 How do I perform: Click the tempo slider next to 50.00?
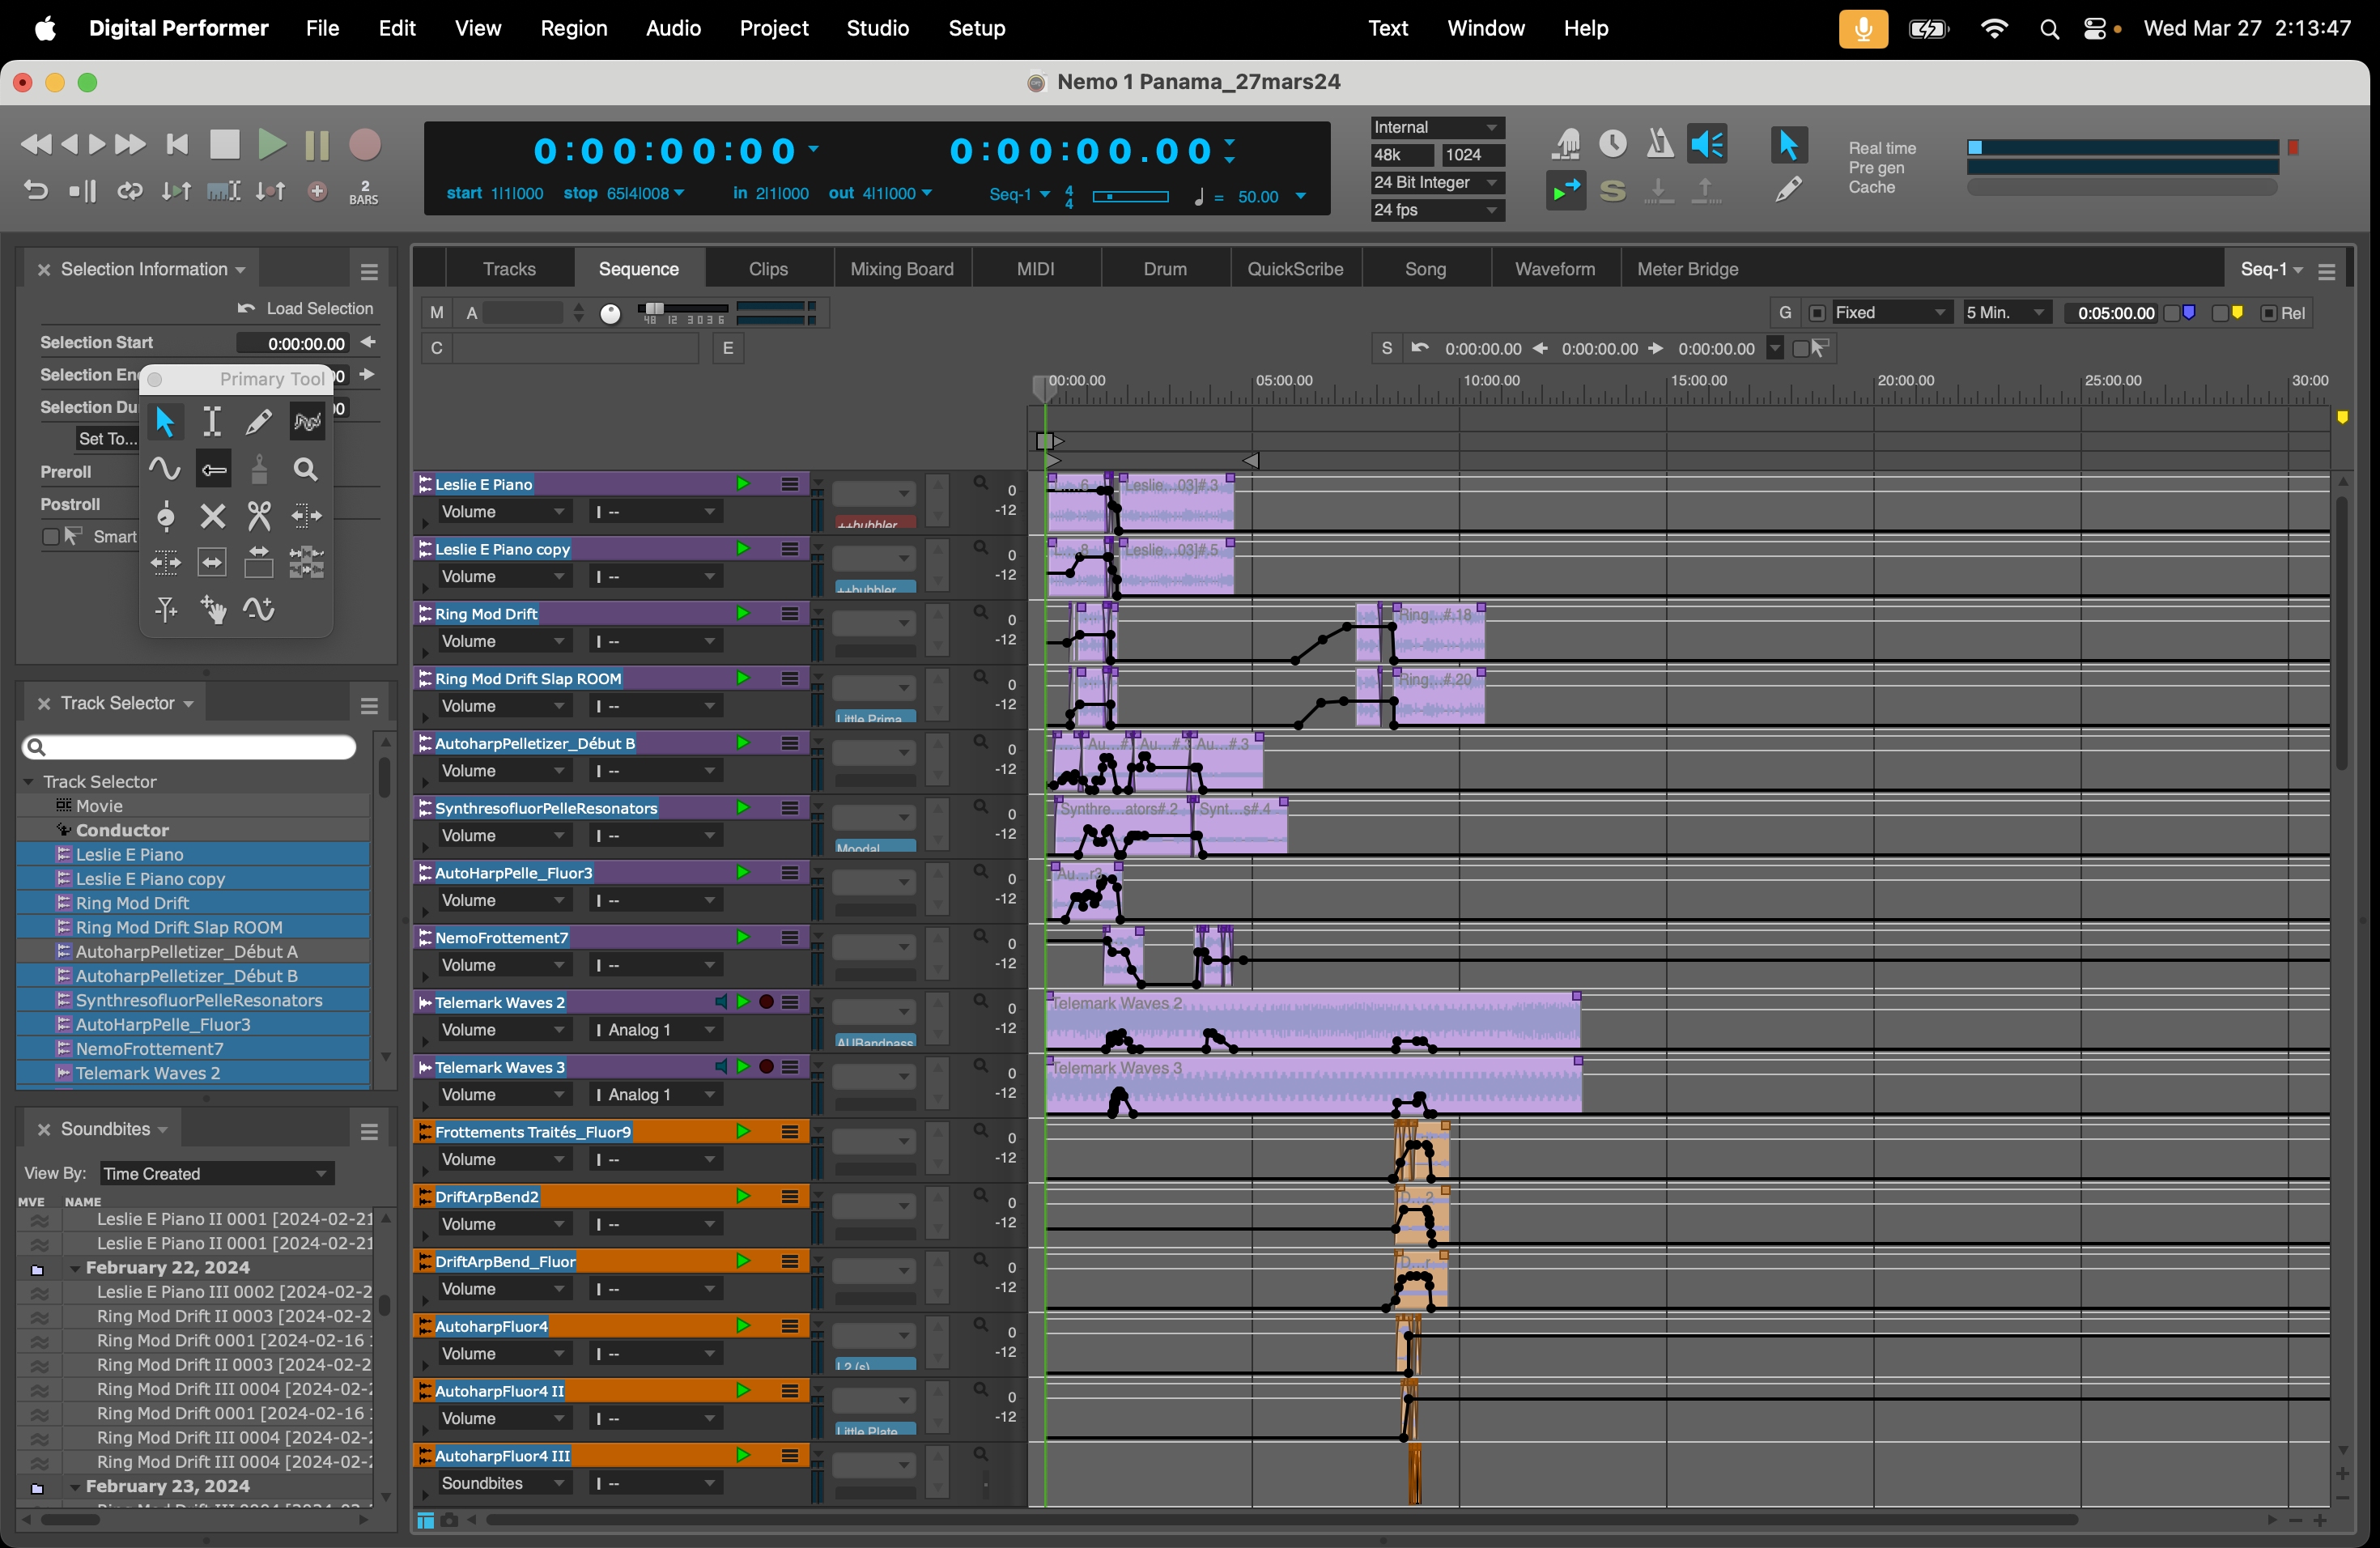tap(1130, 196)
